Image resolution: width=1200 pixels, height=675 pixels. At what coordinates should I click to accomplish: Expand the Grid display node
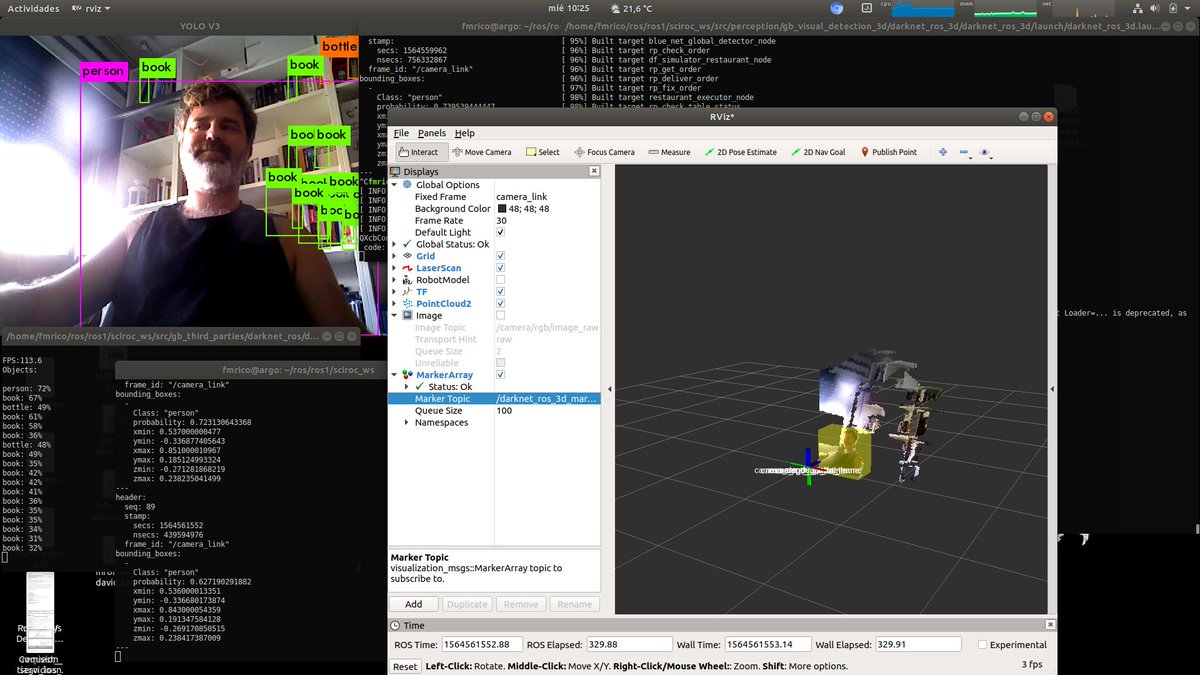click(x=394, y=256)
